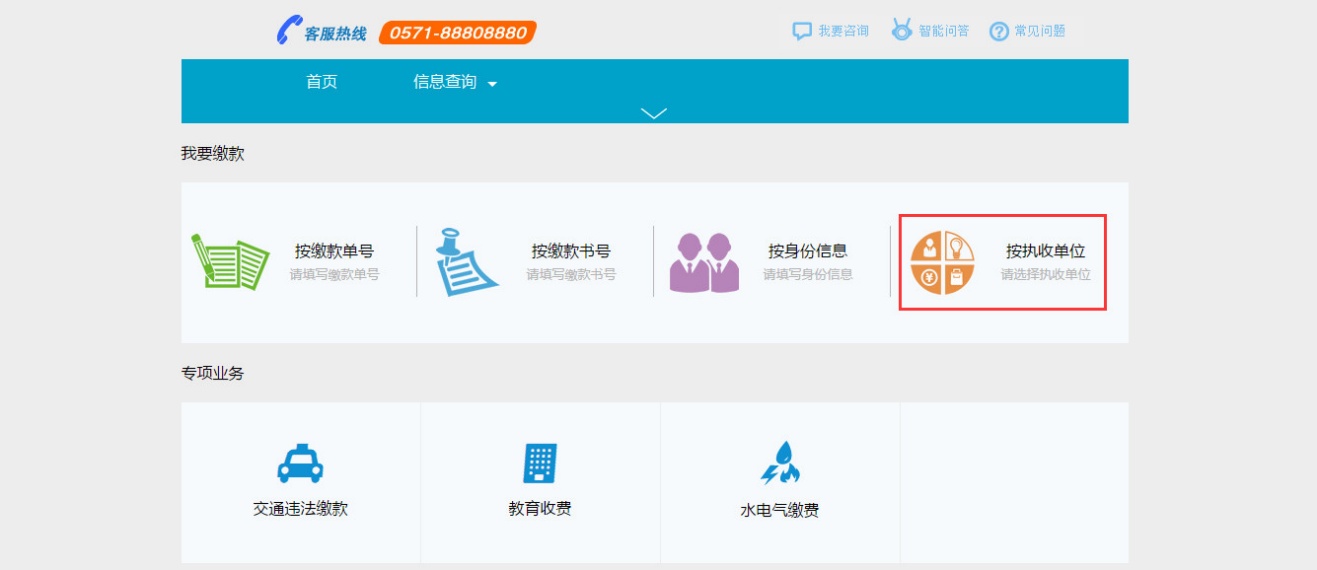The image size is (1317, 570).
Task: Open 我要咨询 chat icon
Action: (x=802, y=31)
